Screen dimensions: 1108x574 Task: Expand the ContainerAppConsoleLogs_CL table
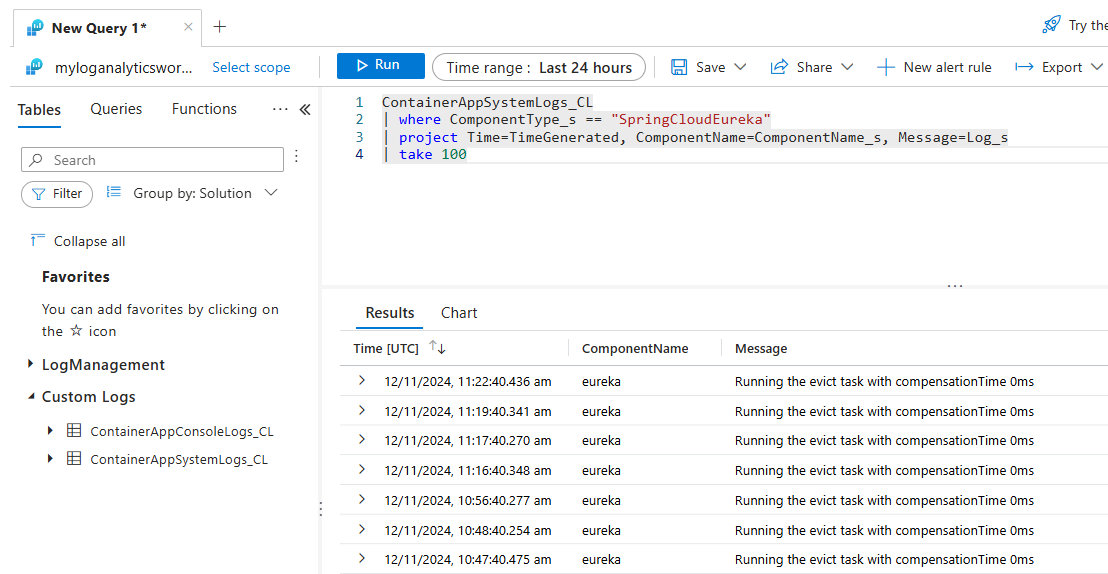tap(50, 430)
